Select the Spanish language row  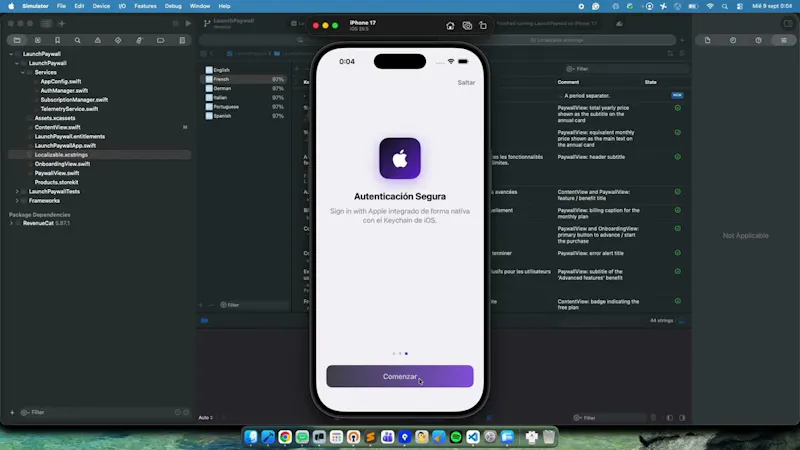click(245, 116)
